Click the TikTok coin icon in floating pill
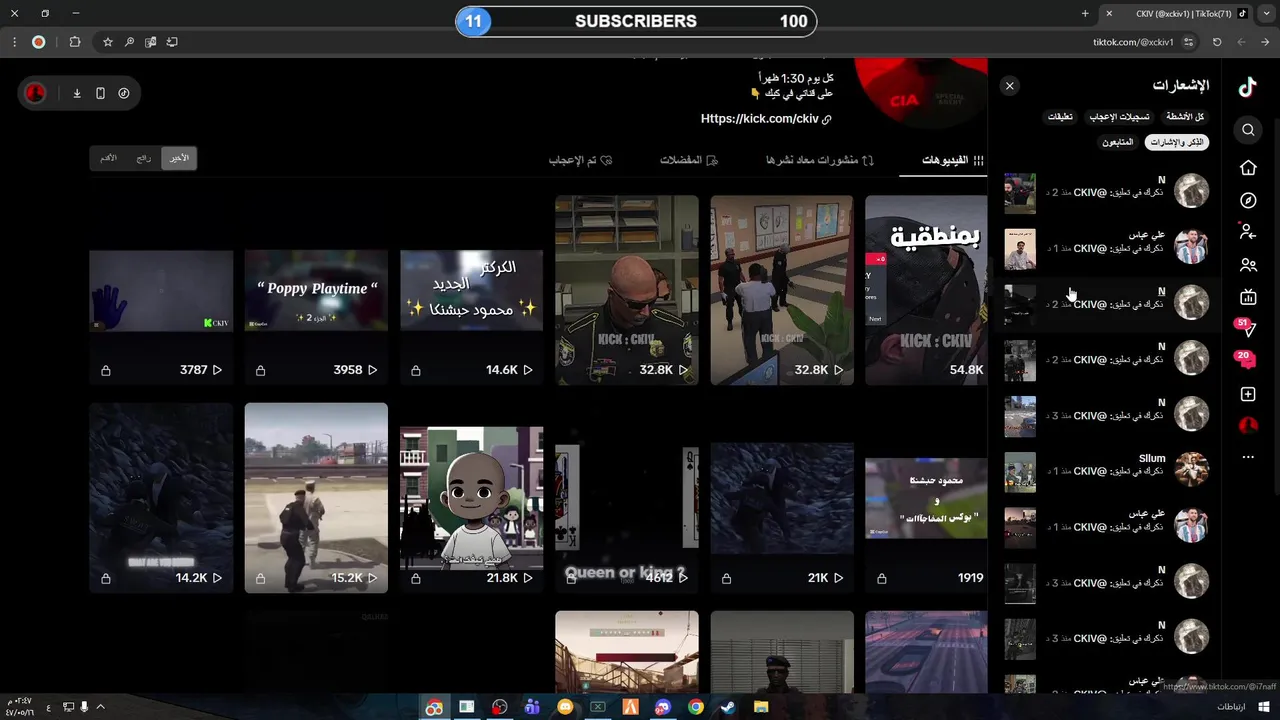This screenshot has height=720, width=1280. [x=124, y=93]
